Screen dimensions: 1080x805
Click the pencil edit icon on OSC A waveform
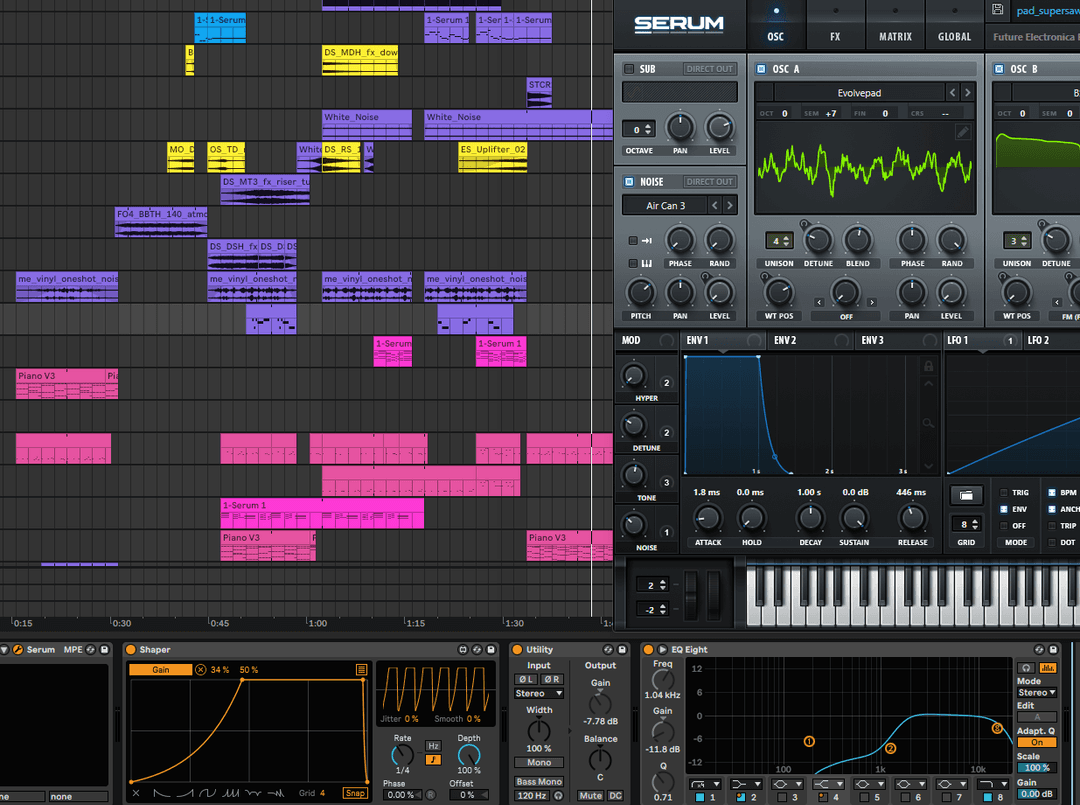tap(963, 132)
